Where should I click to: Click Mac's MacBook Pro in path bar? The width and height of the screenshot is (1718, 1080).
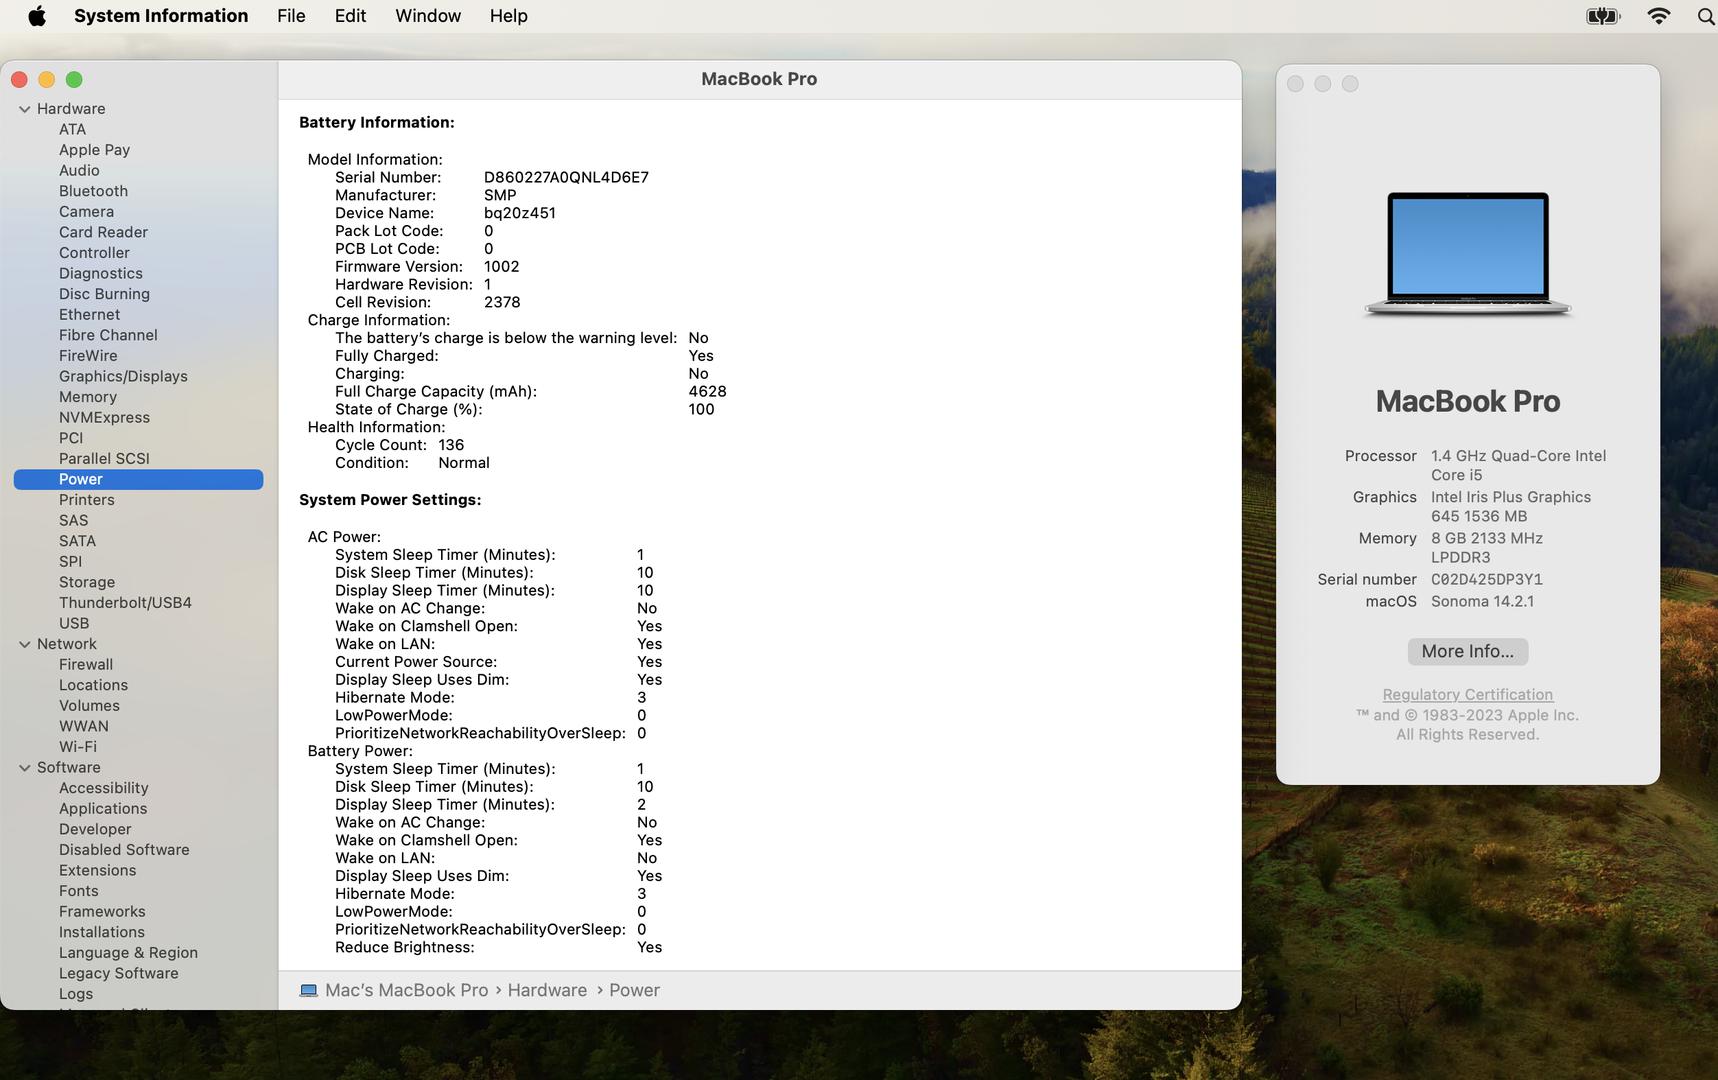[407, 990]
